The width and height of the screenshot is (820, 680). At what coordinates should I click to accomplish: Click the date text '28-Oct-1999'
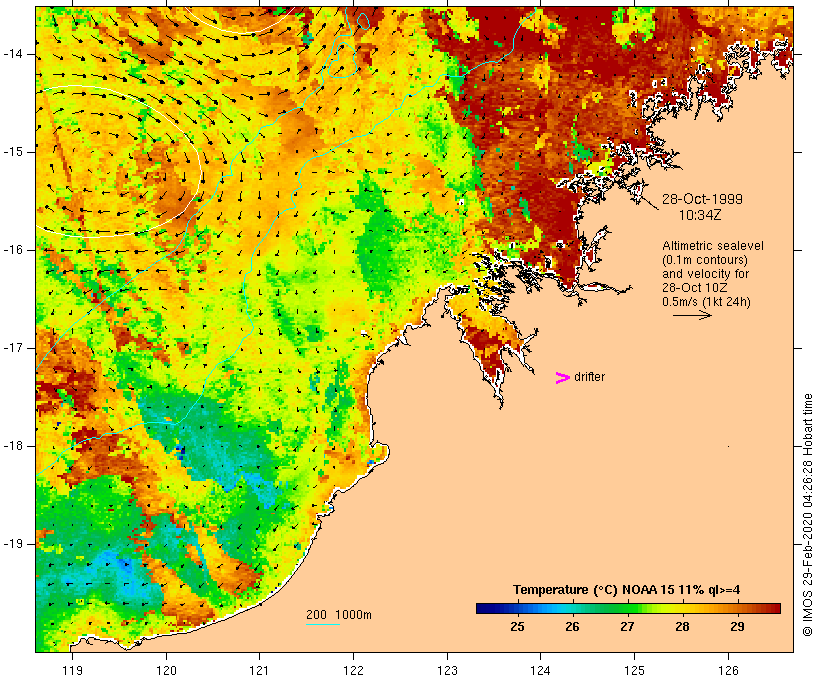[x=702, y=199]
